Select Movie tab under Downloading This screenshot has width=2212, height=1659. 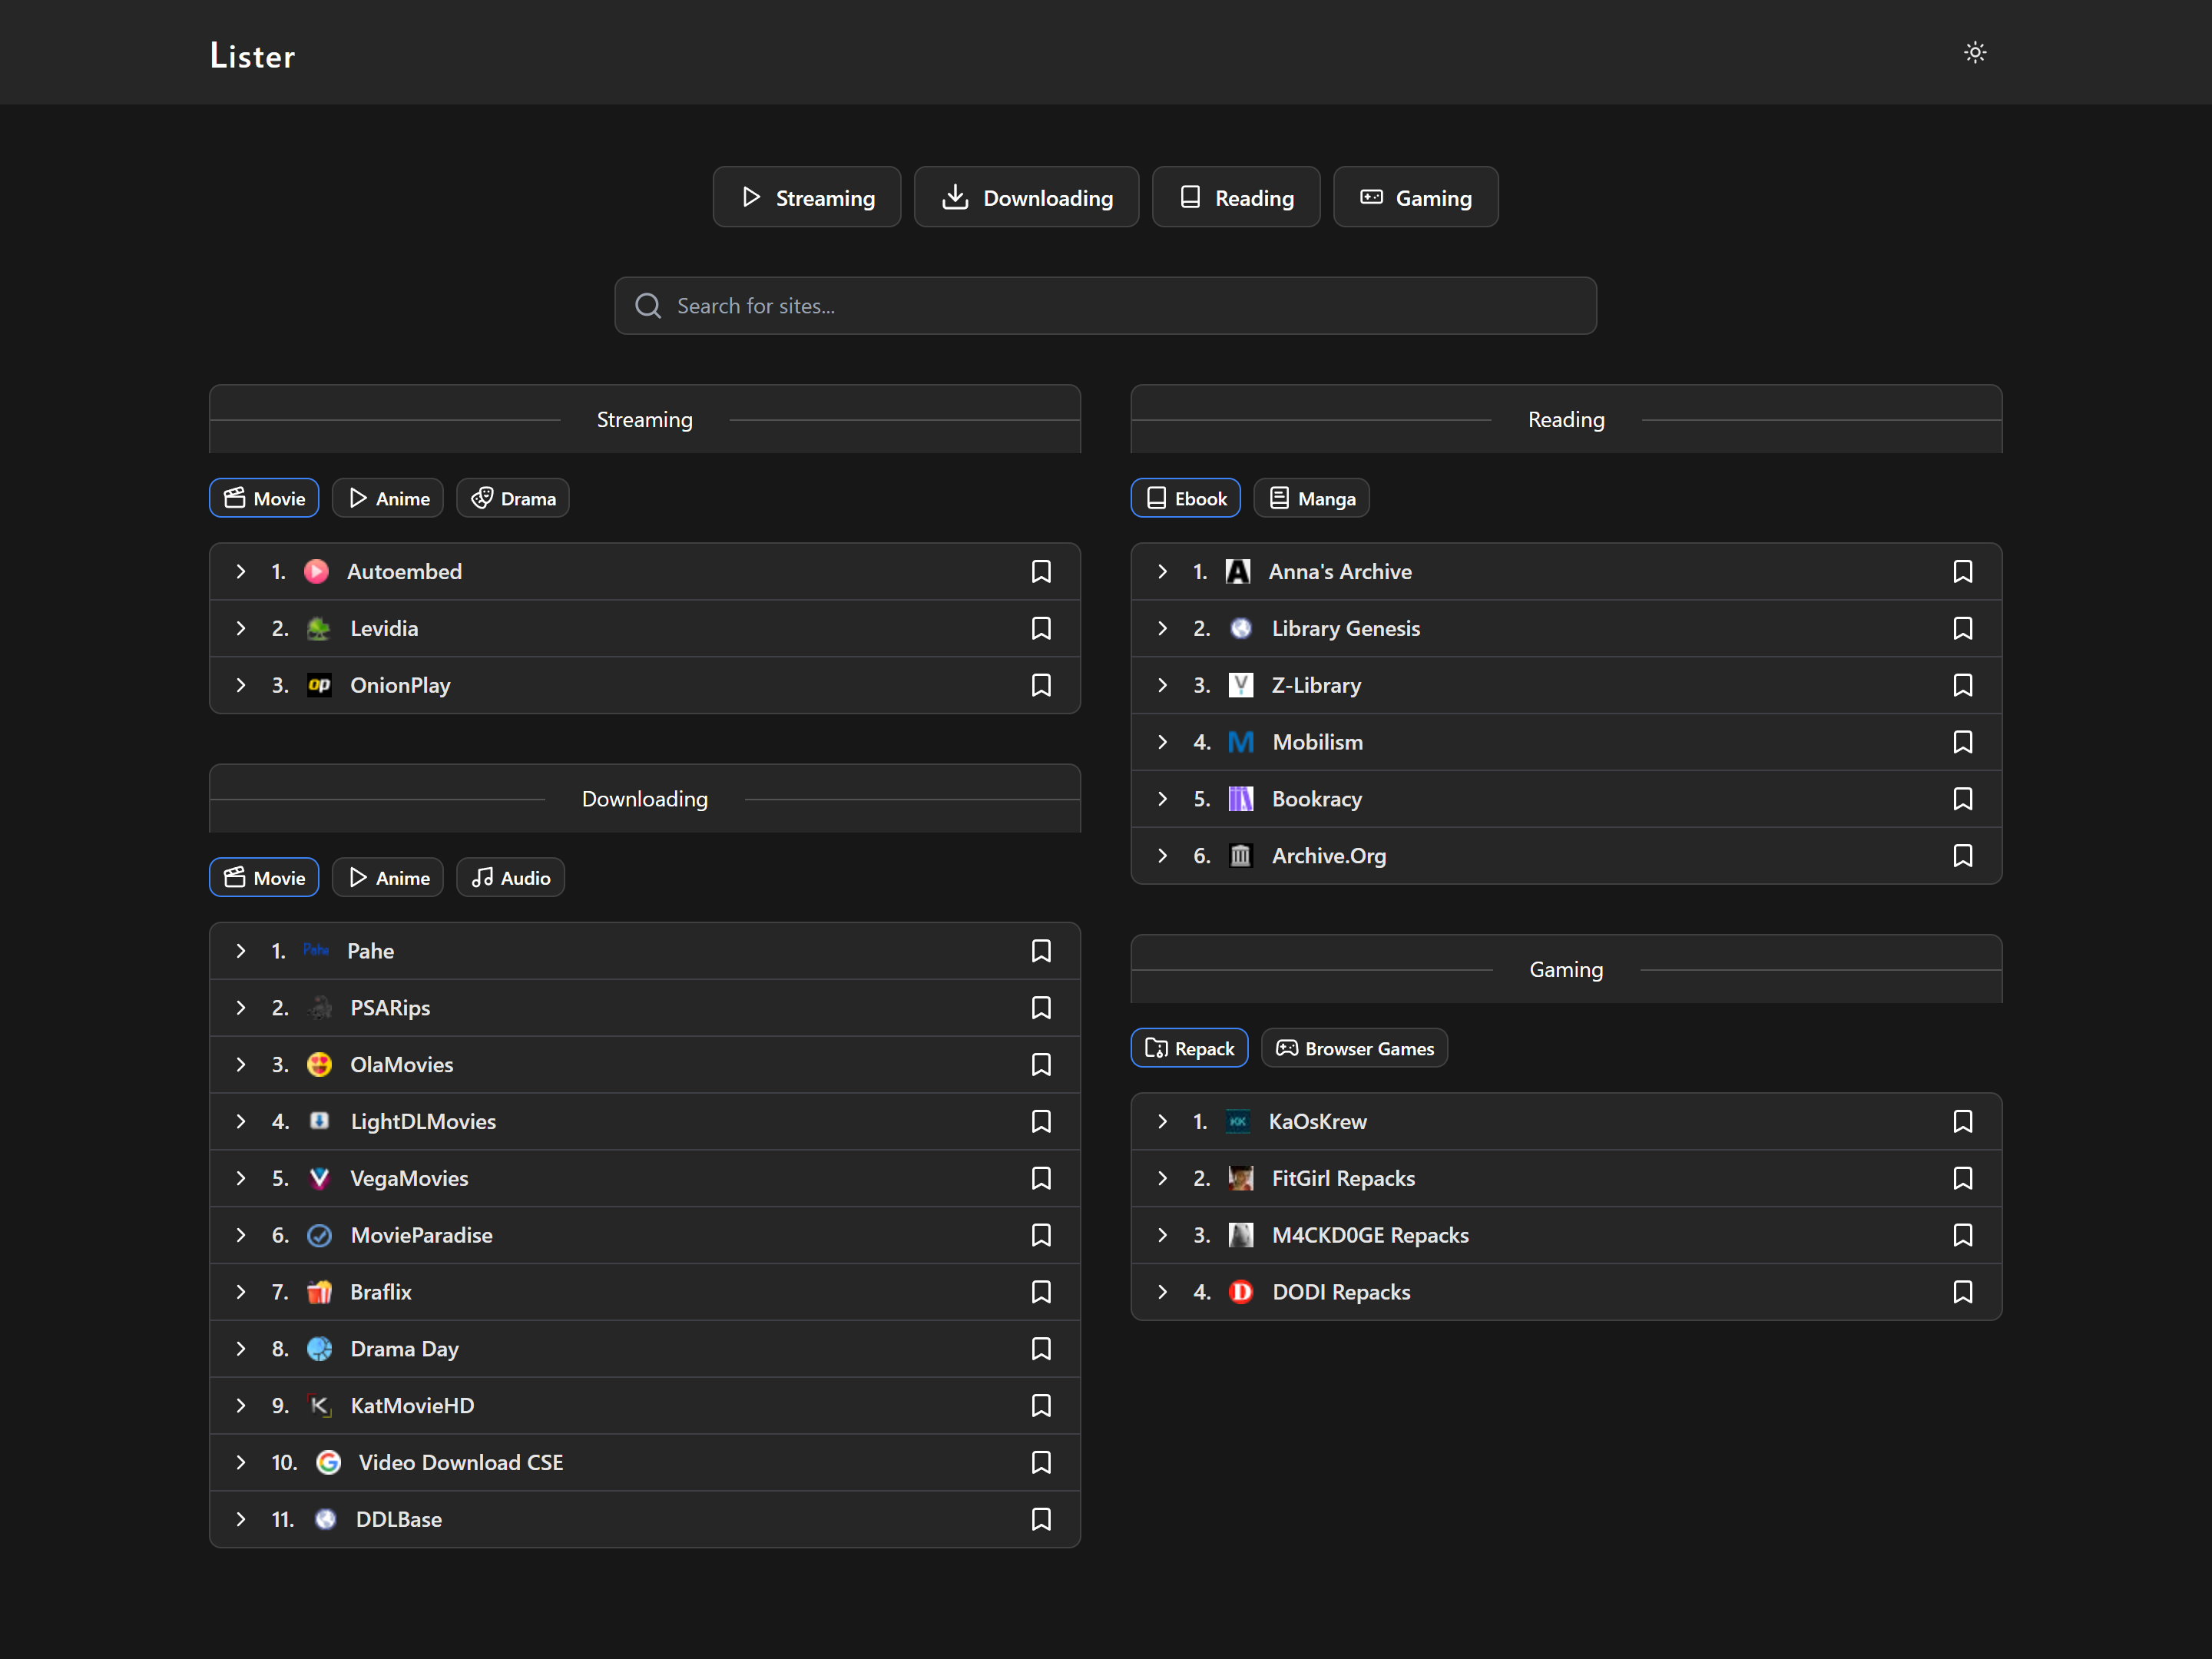[264, 877]
